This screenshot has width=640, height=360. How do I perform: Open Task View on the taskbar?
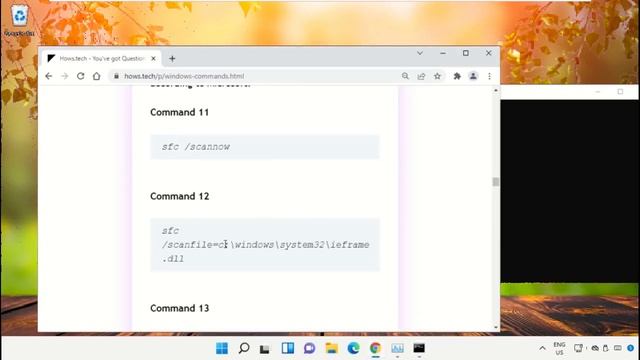[265, 348]
